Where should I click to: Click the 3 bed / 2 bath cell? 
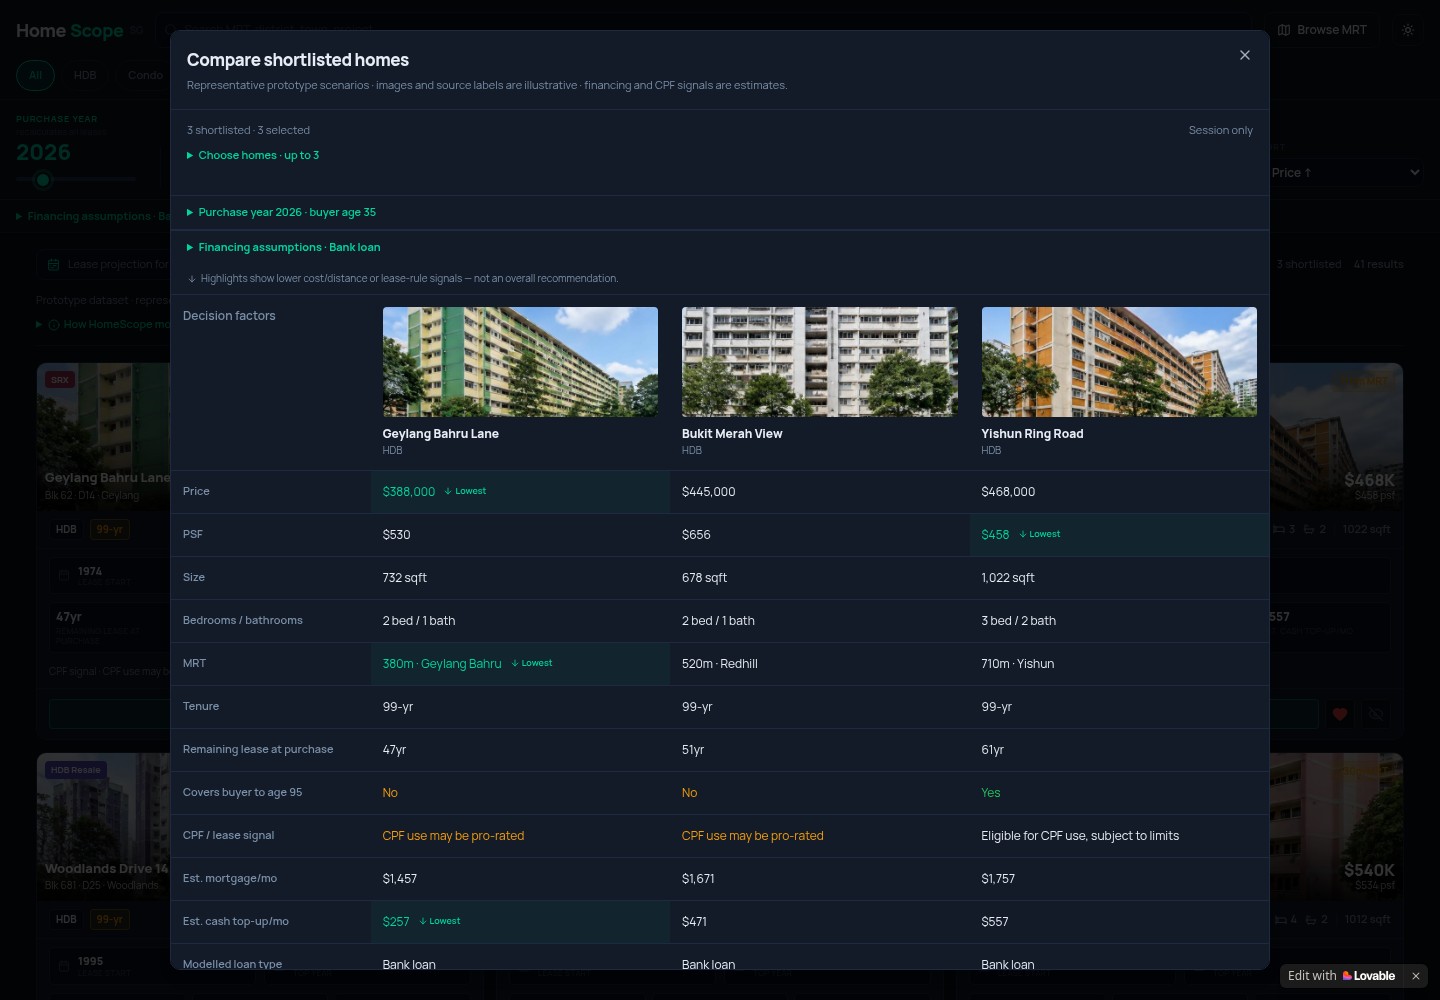click(x=1119, y=621)
